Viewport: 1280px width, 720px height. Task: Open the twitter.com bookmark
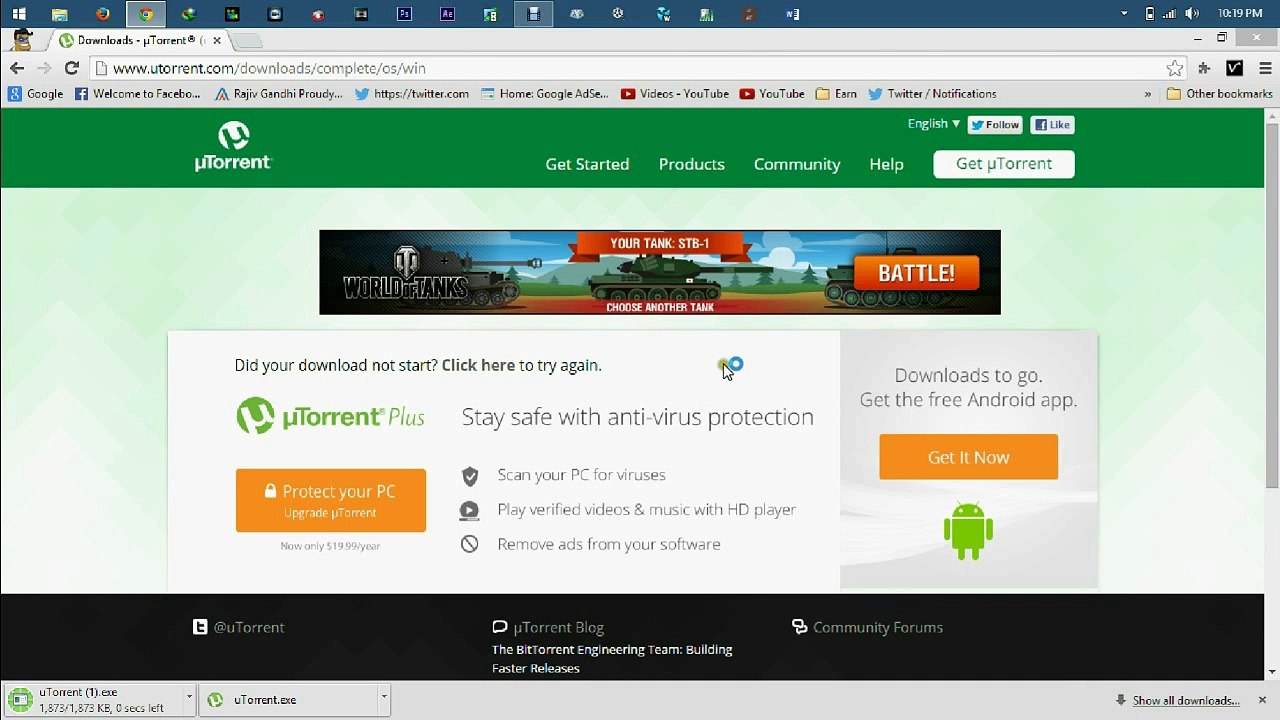(412, 94)
